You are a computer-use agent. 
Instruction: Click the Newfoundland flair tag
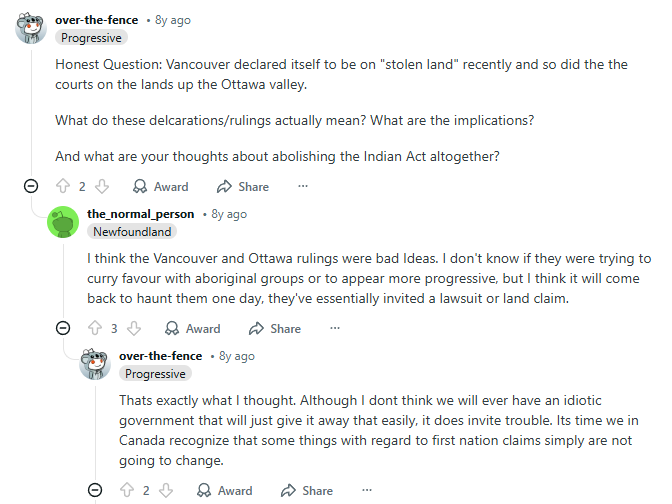click(132, 232)
